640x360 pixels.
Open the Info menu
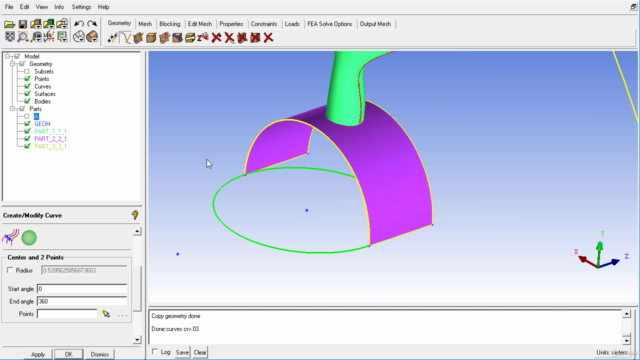59,7
